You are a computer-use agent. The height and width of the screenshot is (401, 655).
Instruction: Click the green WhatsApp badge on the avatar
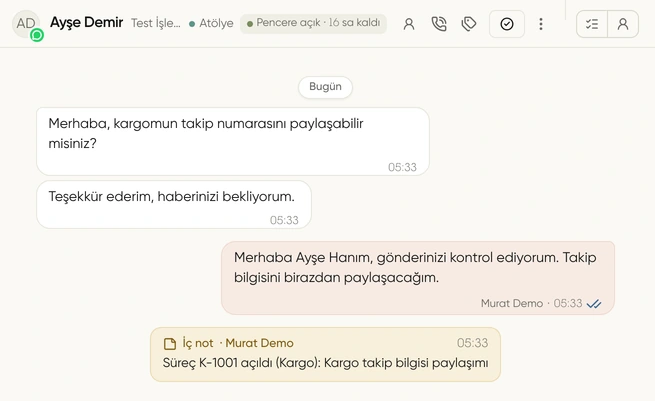37,35
